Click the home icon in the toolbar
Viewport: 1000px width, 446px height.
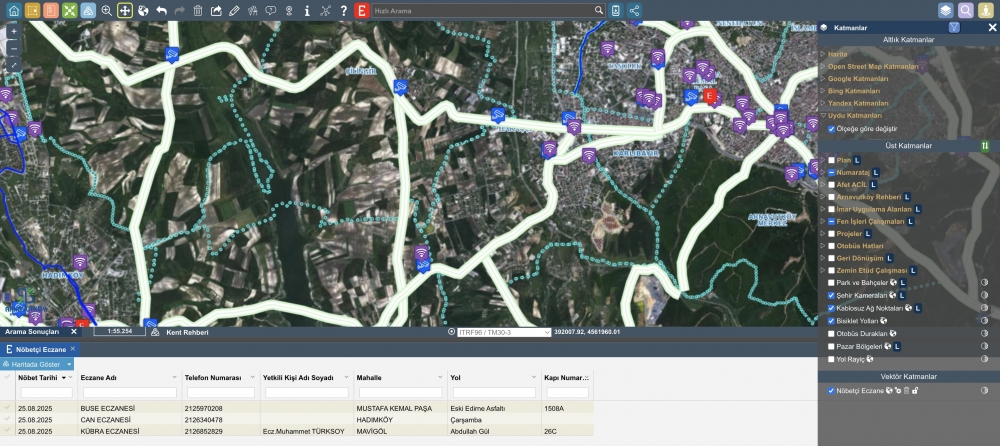pos(14,11)
